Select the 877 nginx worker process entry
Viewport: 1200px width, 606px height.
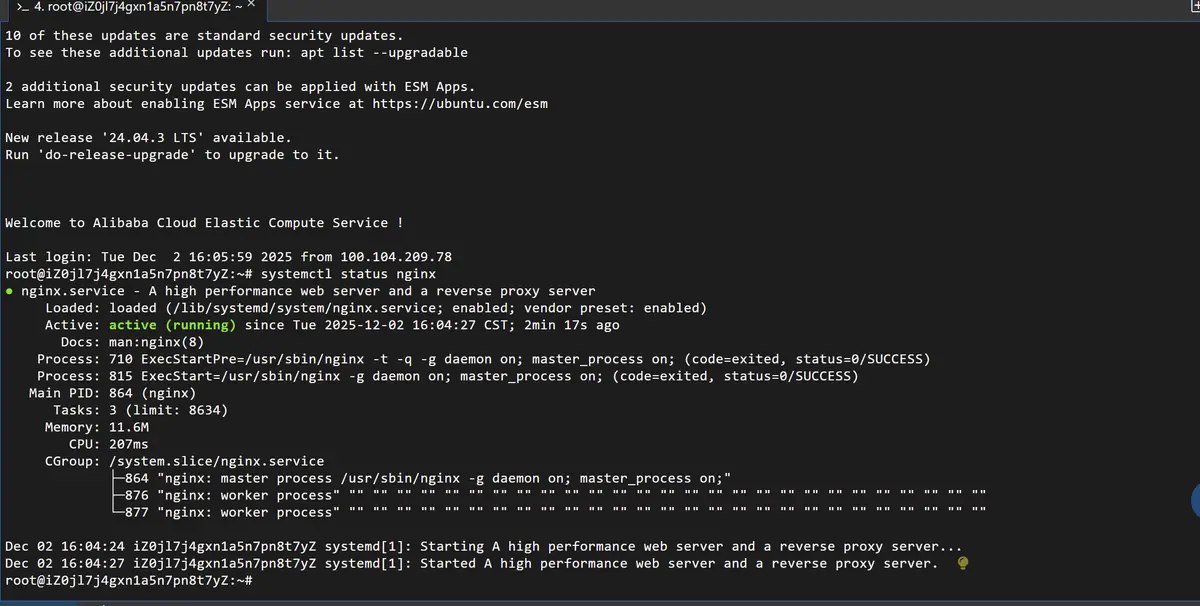tap(232, 512)
